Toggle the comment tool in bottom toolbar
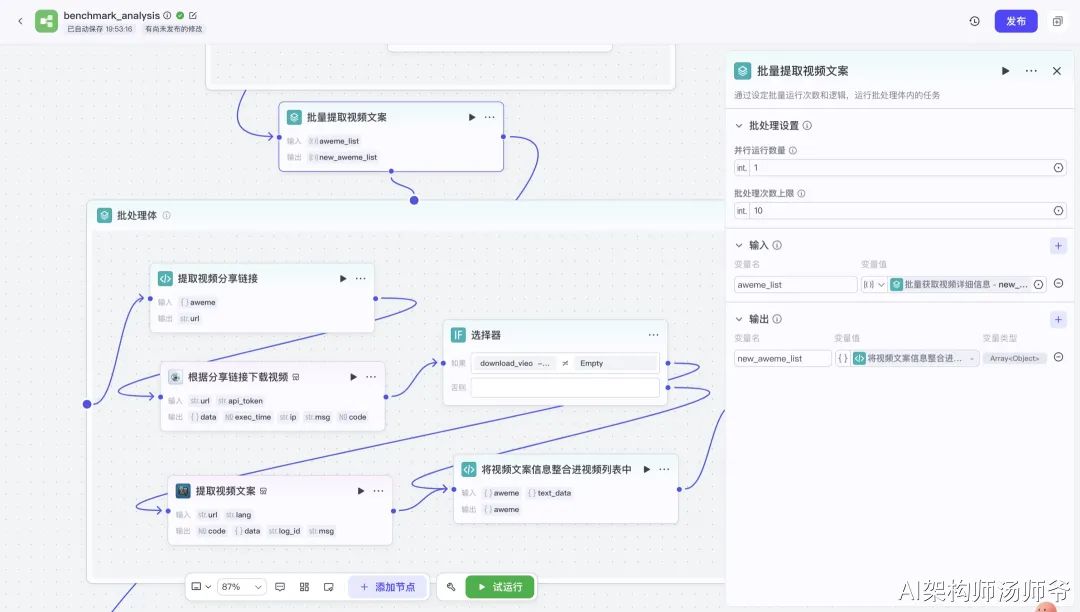 (280, 587)
